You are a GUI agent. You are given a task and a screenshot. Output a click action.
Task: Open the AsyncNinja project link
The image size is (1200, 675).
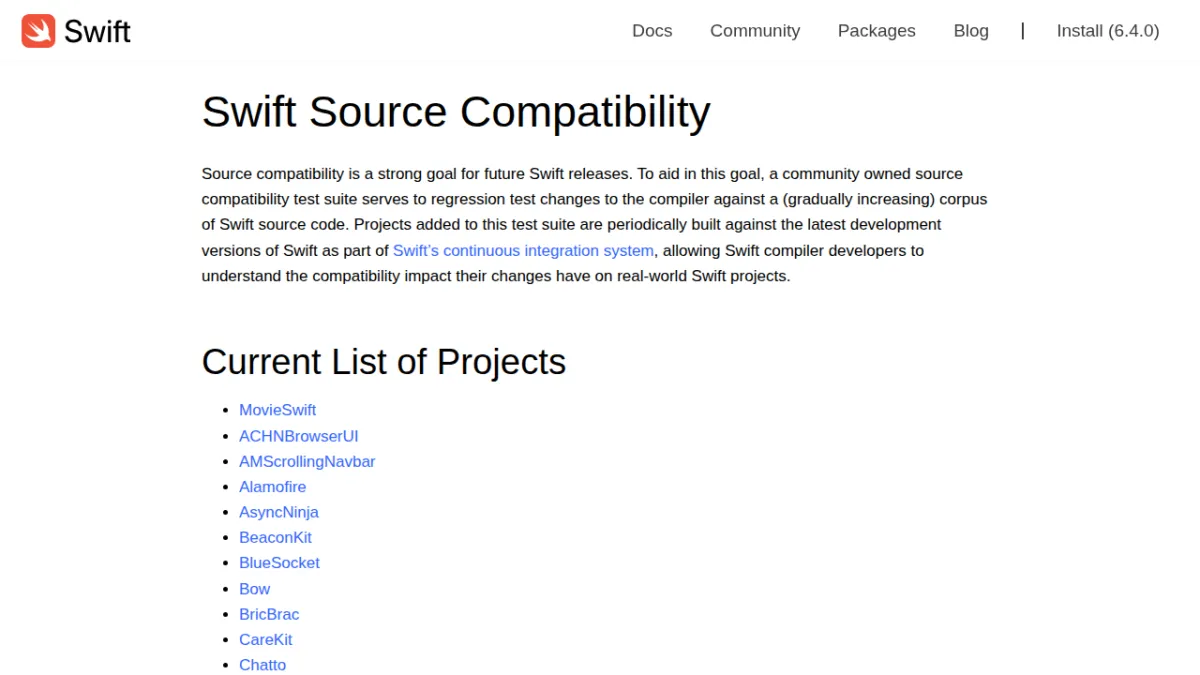point(278,512)
